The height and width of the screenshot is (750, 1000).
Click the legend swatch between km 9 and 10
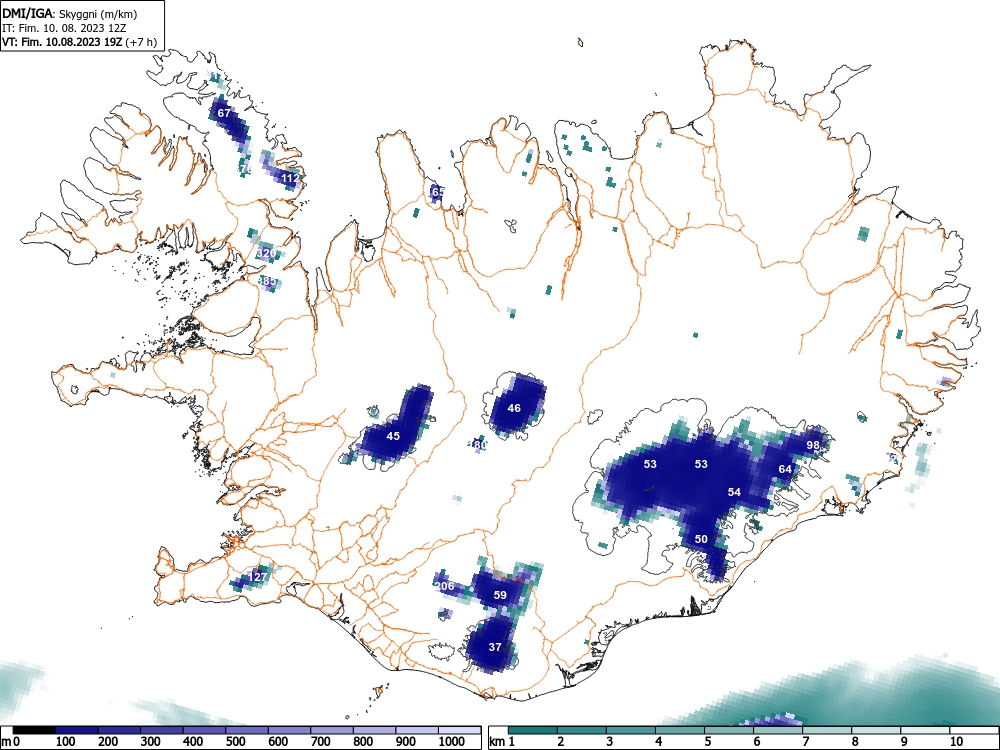point(925,730)
